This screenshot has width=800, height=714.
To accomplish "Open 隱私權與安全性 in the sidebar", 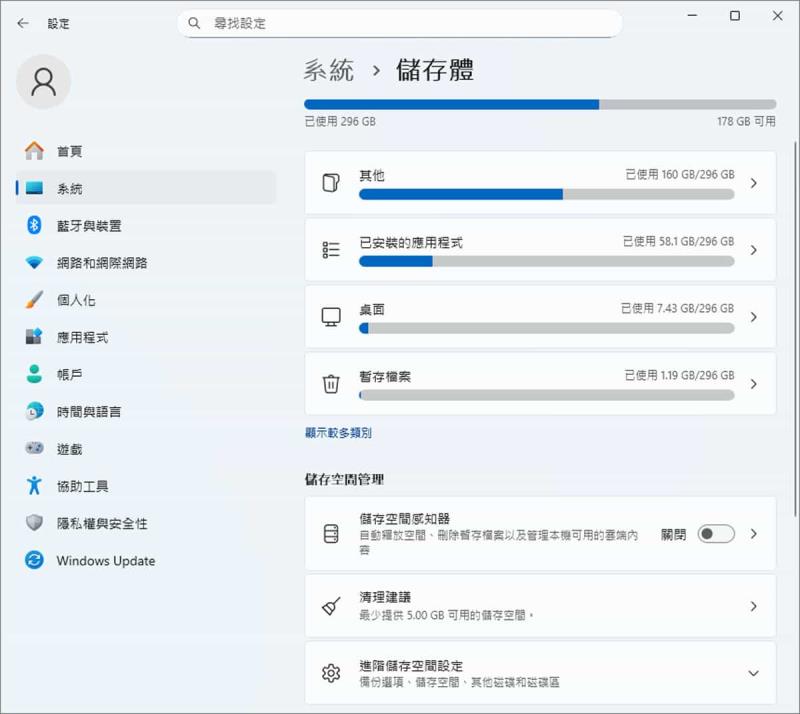I will click(101, 524).
